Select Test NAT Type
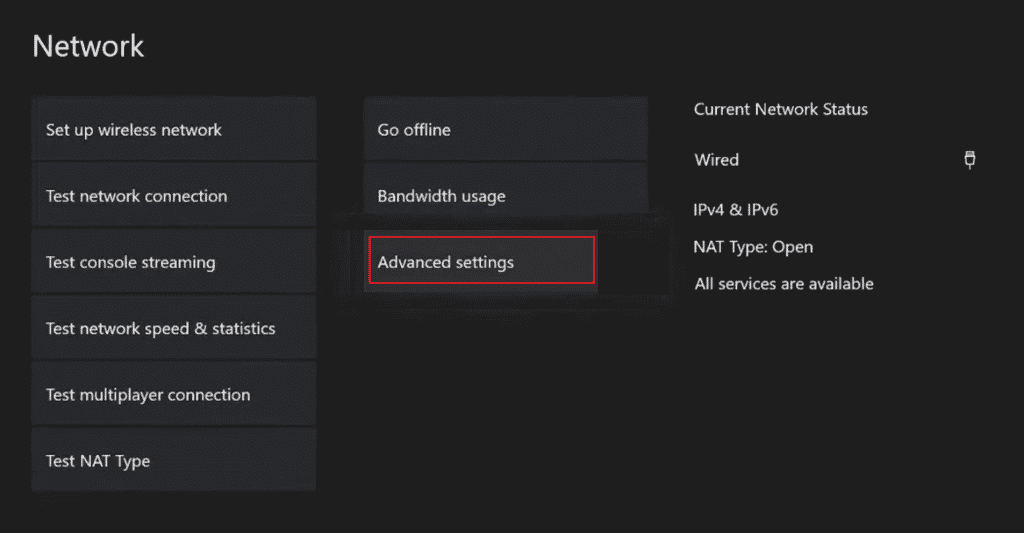 pyautogui.click(x=174, y=460)
